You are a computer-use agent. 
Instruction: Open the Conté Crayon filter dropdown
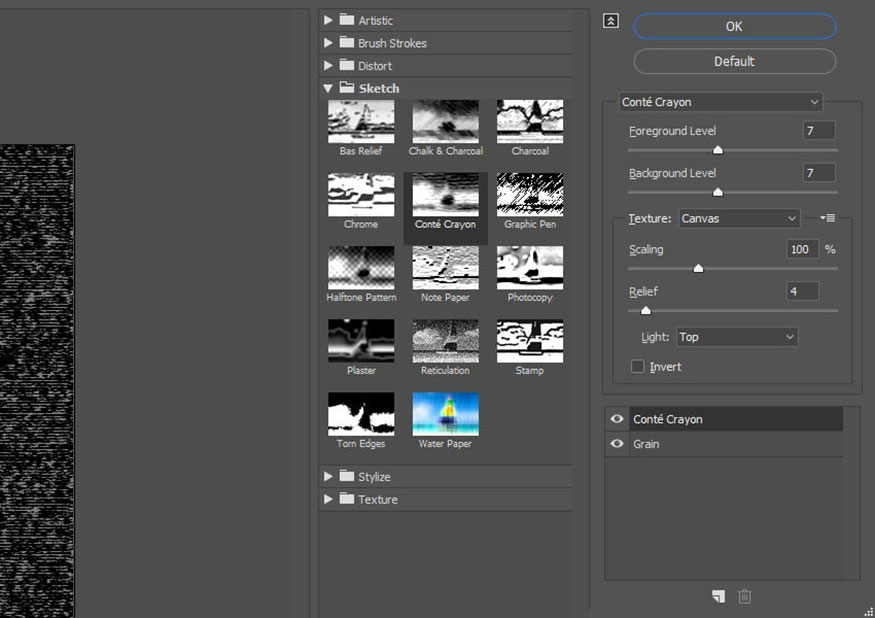point(720,102)
